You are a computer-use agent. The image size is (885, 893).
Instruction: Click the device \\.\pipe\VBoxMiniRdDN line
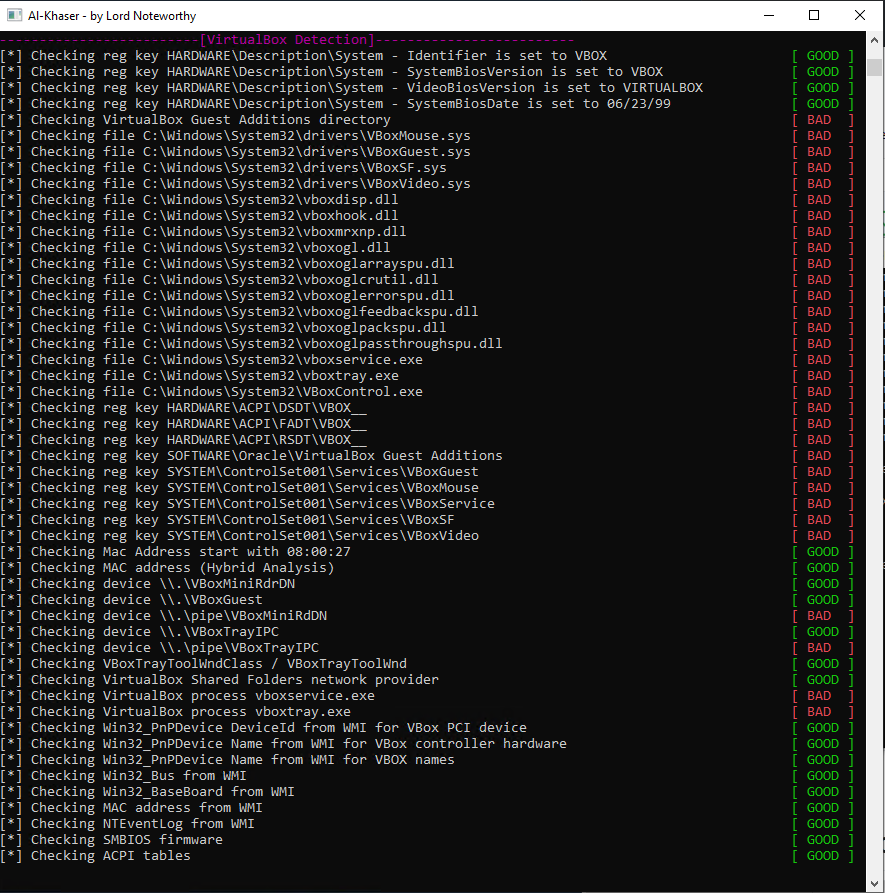click(x=427, y=616)
